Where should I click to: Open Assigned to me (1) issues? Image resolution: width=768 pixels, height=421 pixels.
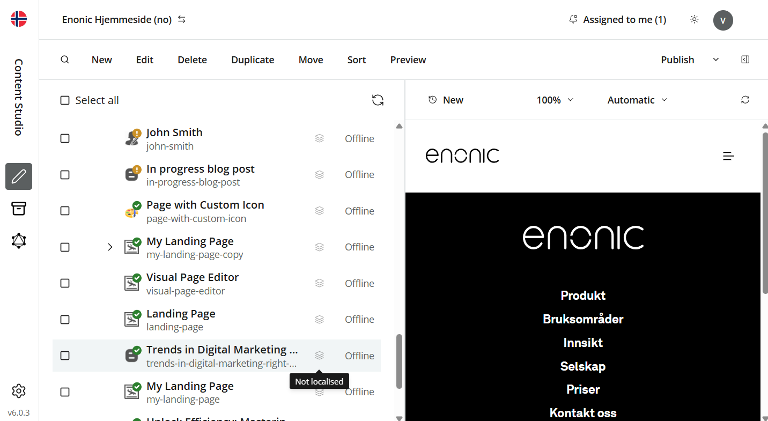click(x=624, y=20)
